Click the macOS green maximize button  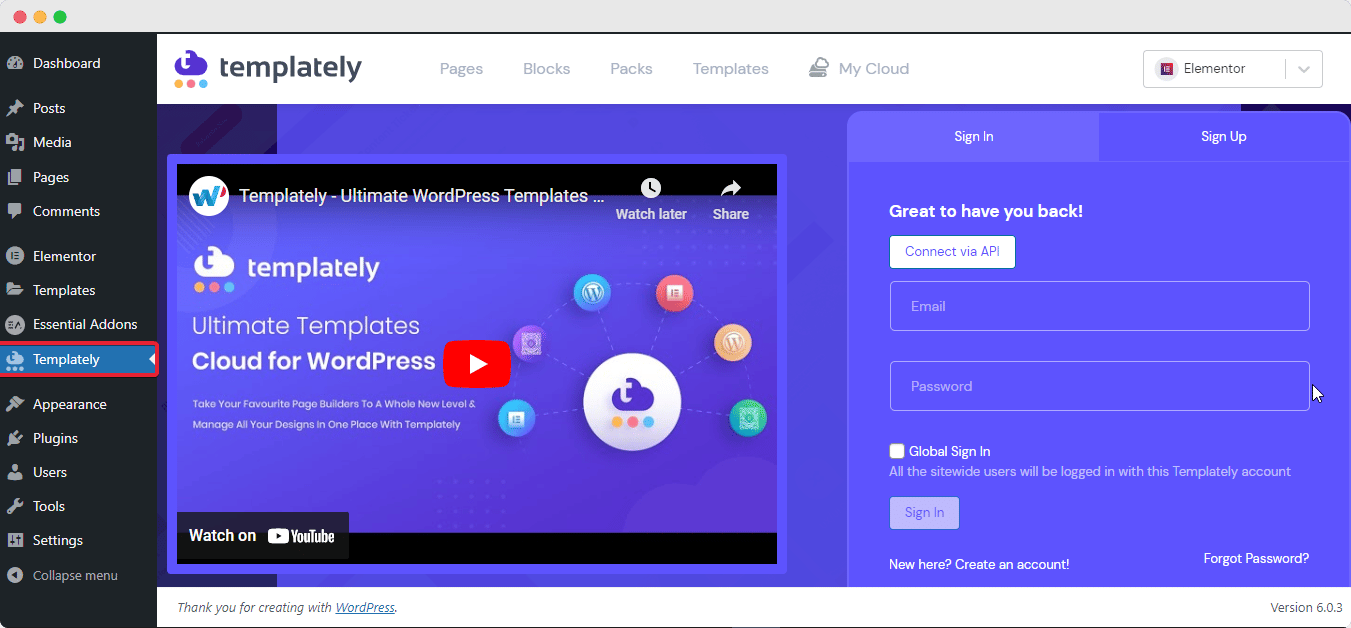click(60, 17)
